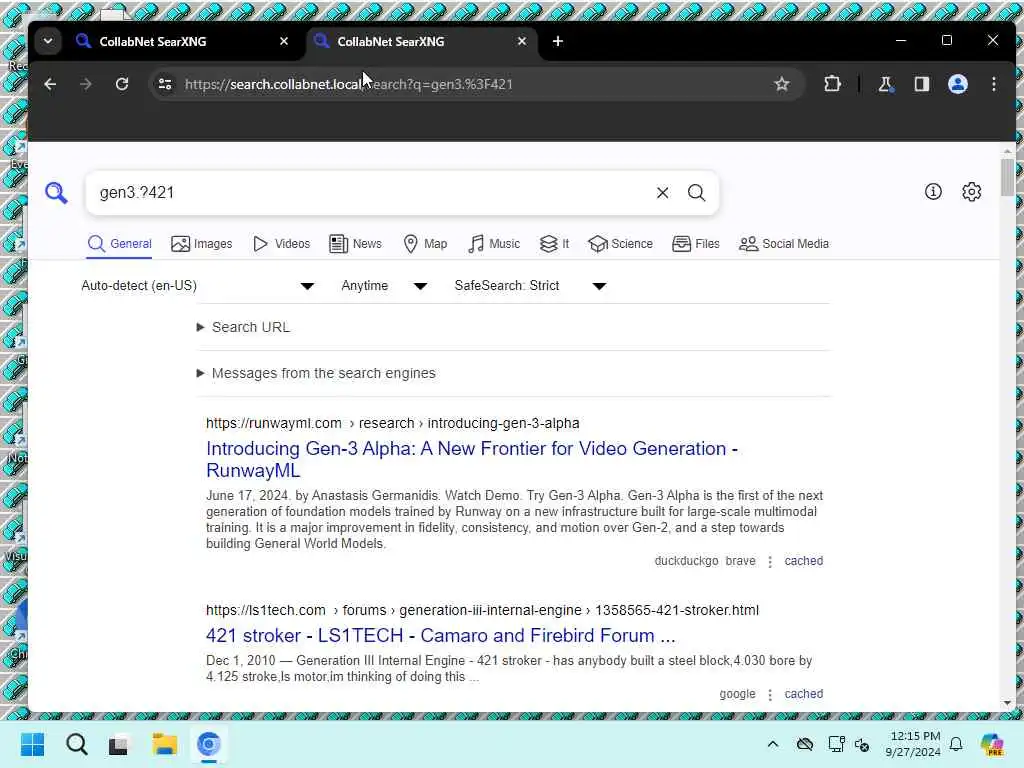Open three-dot menu on LS1TECH result

pyautogui.click(x=770, y=694)
